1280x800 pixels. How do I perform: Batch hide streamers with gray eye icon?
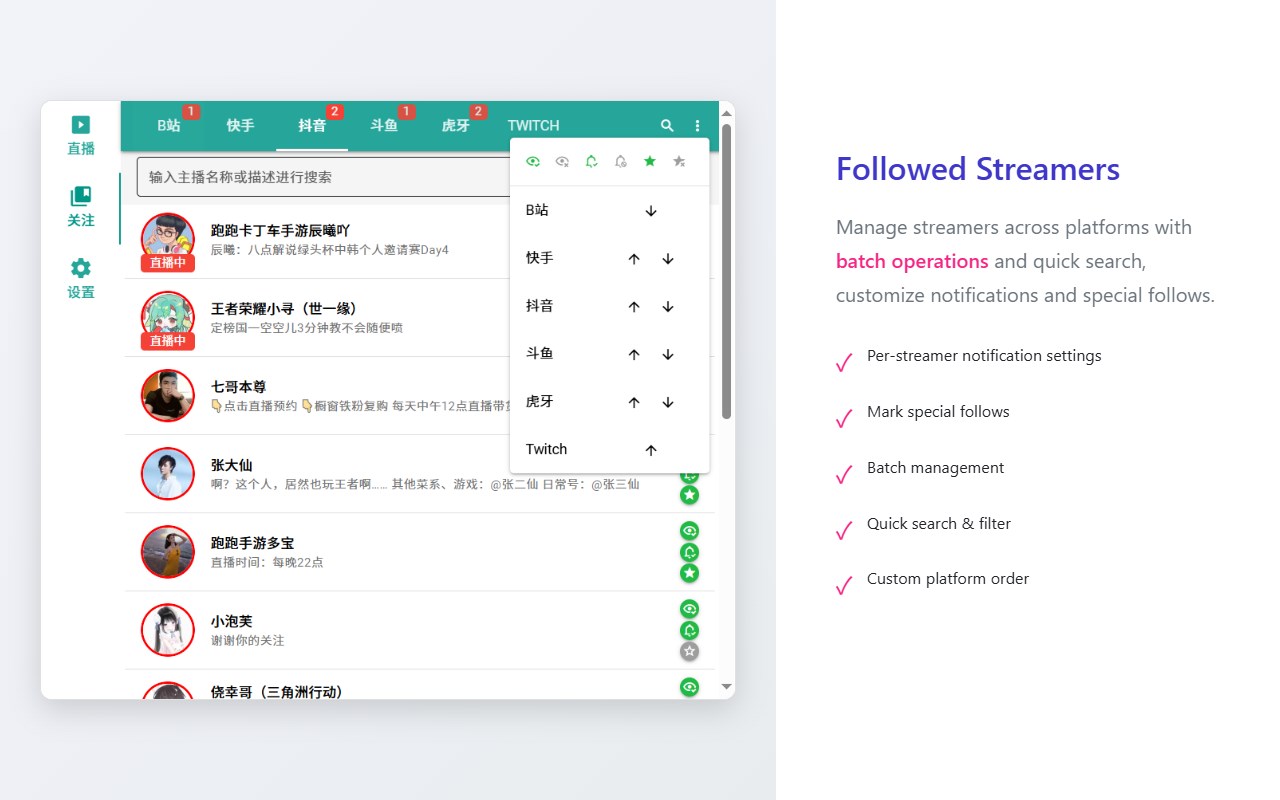coord(562,161)
